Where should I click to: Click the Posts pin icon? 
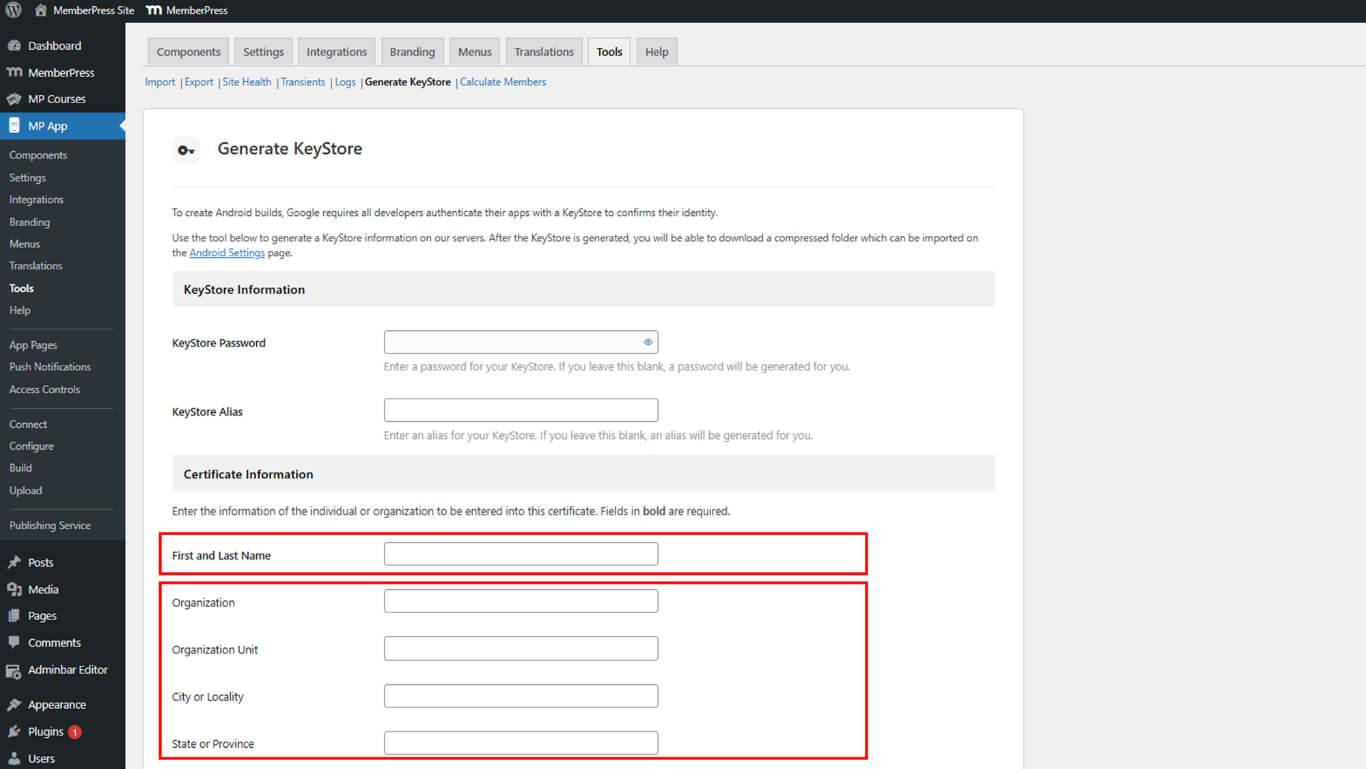click(14, 563)
